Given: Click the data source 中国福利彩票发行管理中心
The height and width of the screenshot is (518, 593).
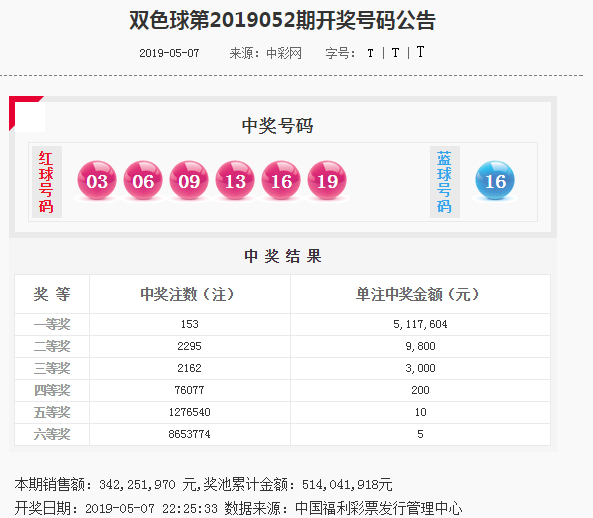Looking at the screenshot, I should pyautogui.click(x=378, y=509).
